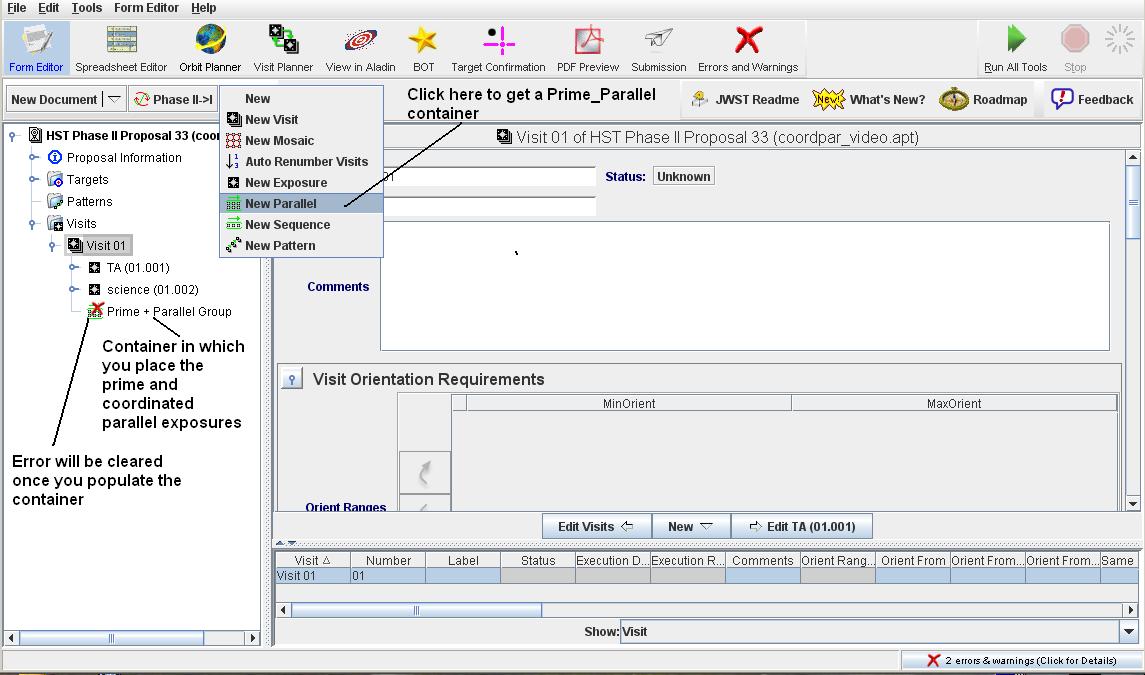Open the New dropdown button below form

click(x=691, y=527)
